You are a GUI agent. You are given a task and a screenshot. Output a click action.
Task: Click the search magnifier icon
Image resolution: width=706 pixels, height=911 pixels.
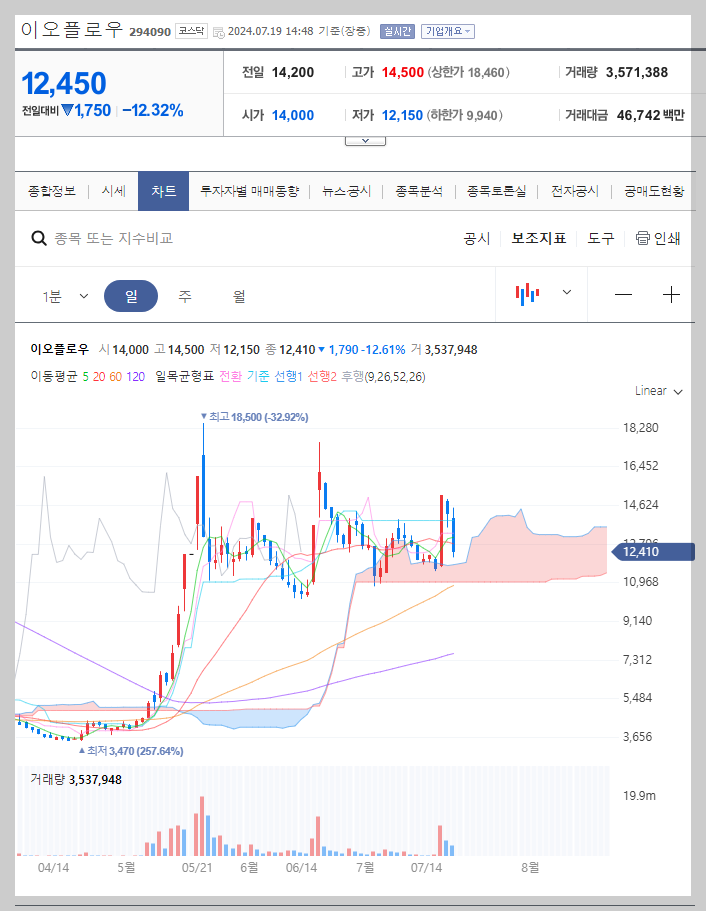[x=39, y=238]
